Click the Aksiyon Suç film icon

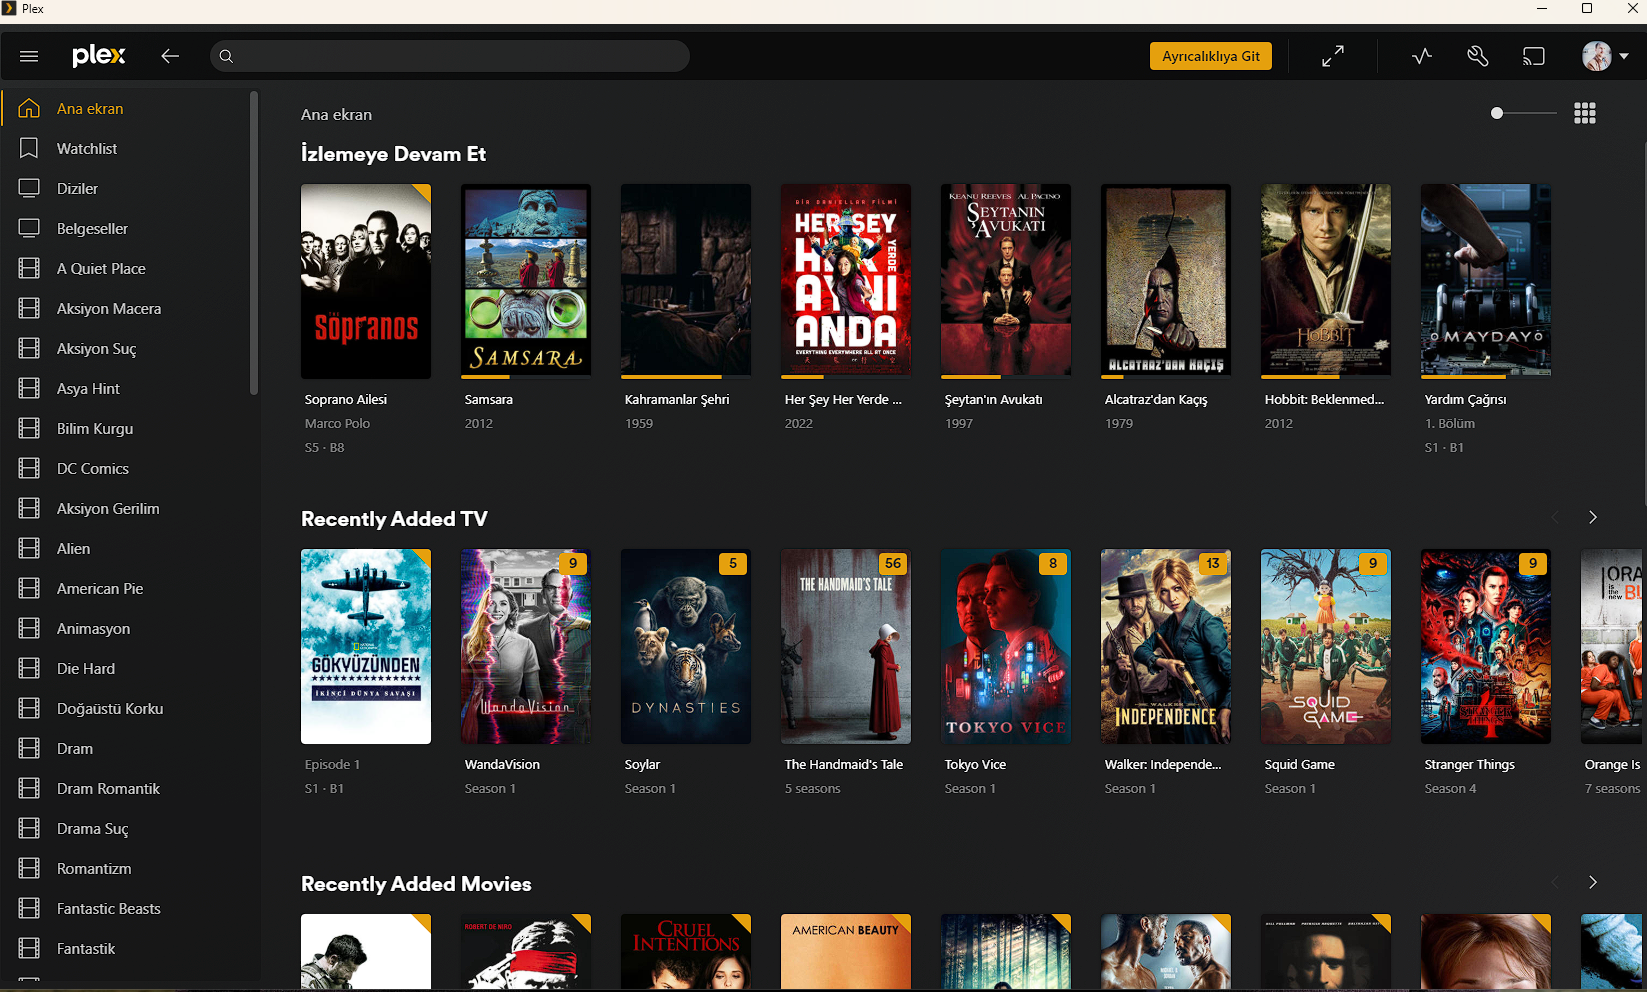pos(29,348)
